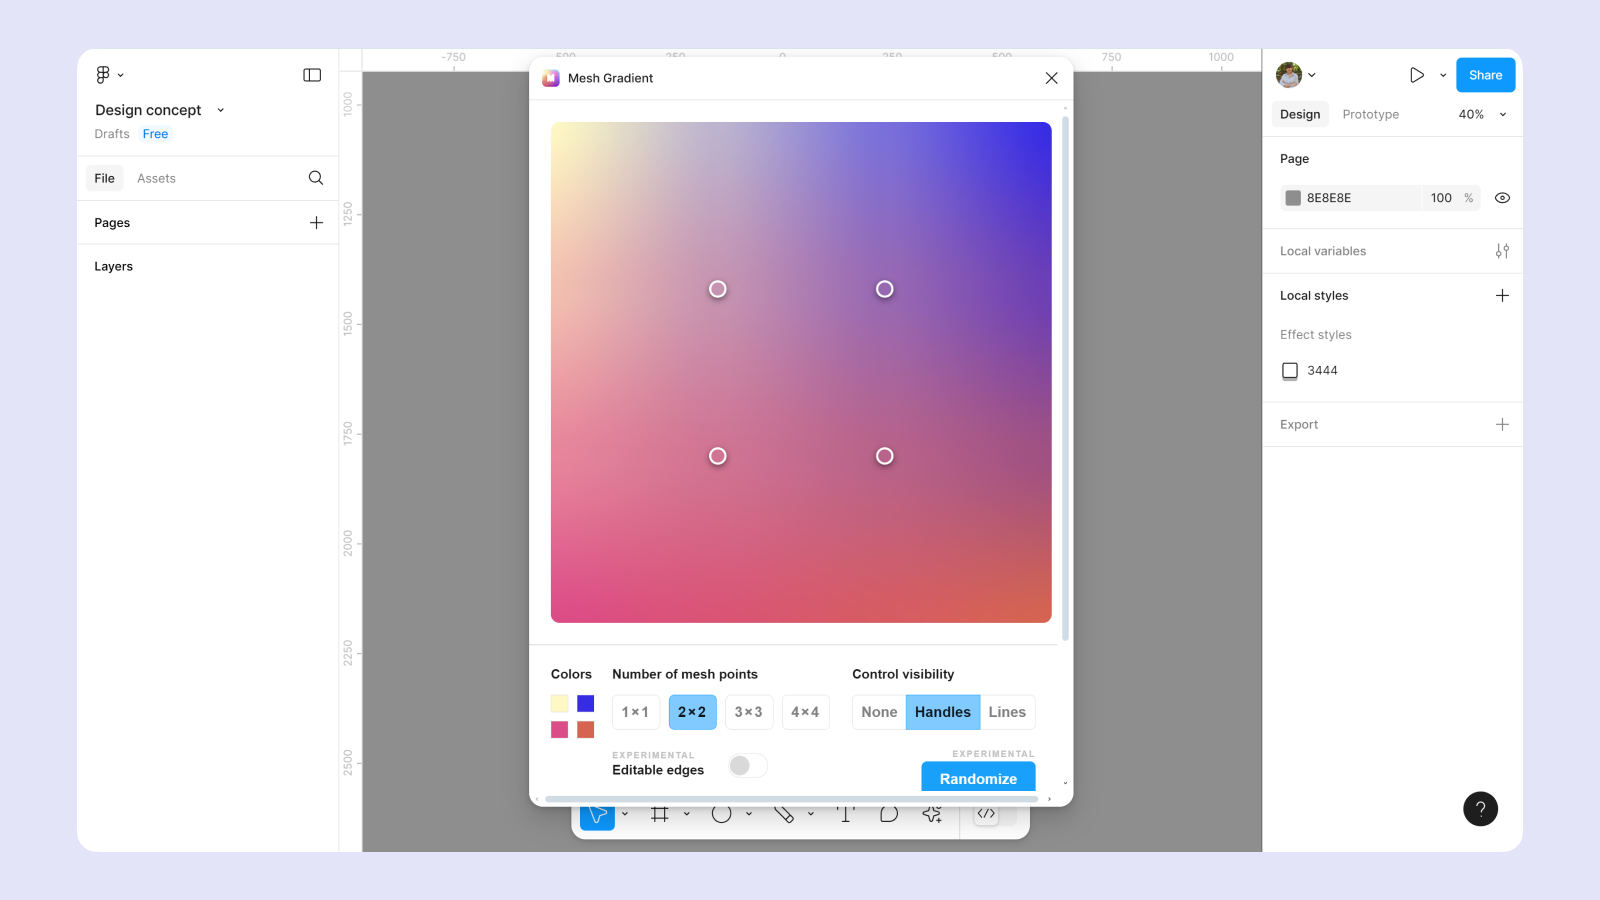Click the Randomize button
Viewport: 1600px width, 900px height.
[x=977, y=778]
